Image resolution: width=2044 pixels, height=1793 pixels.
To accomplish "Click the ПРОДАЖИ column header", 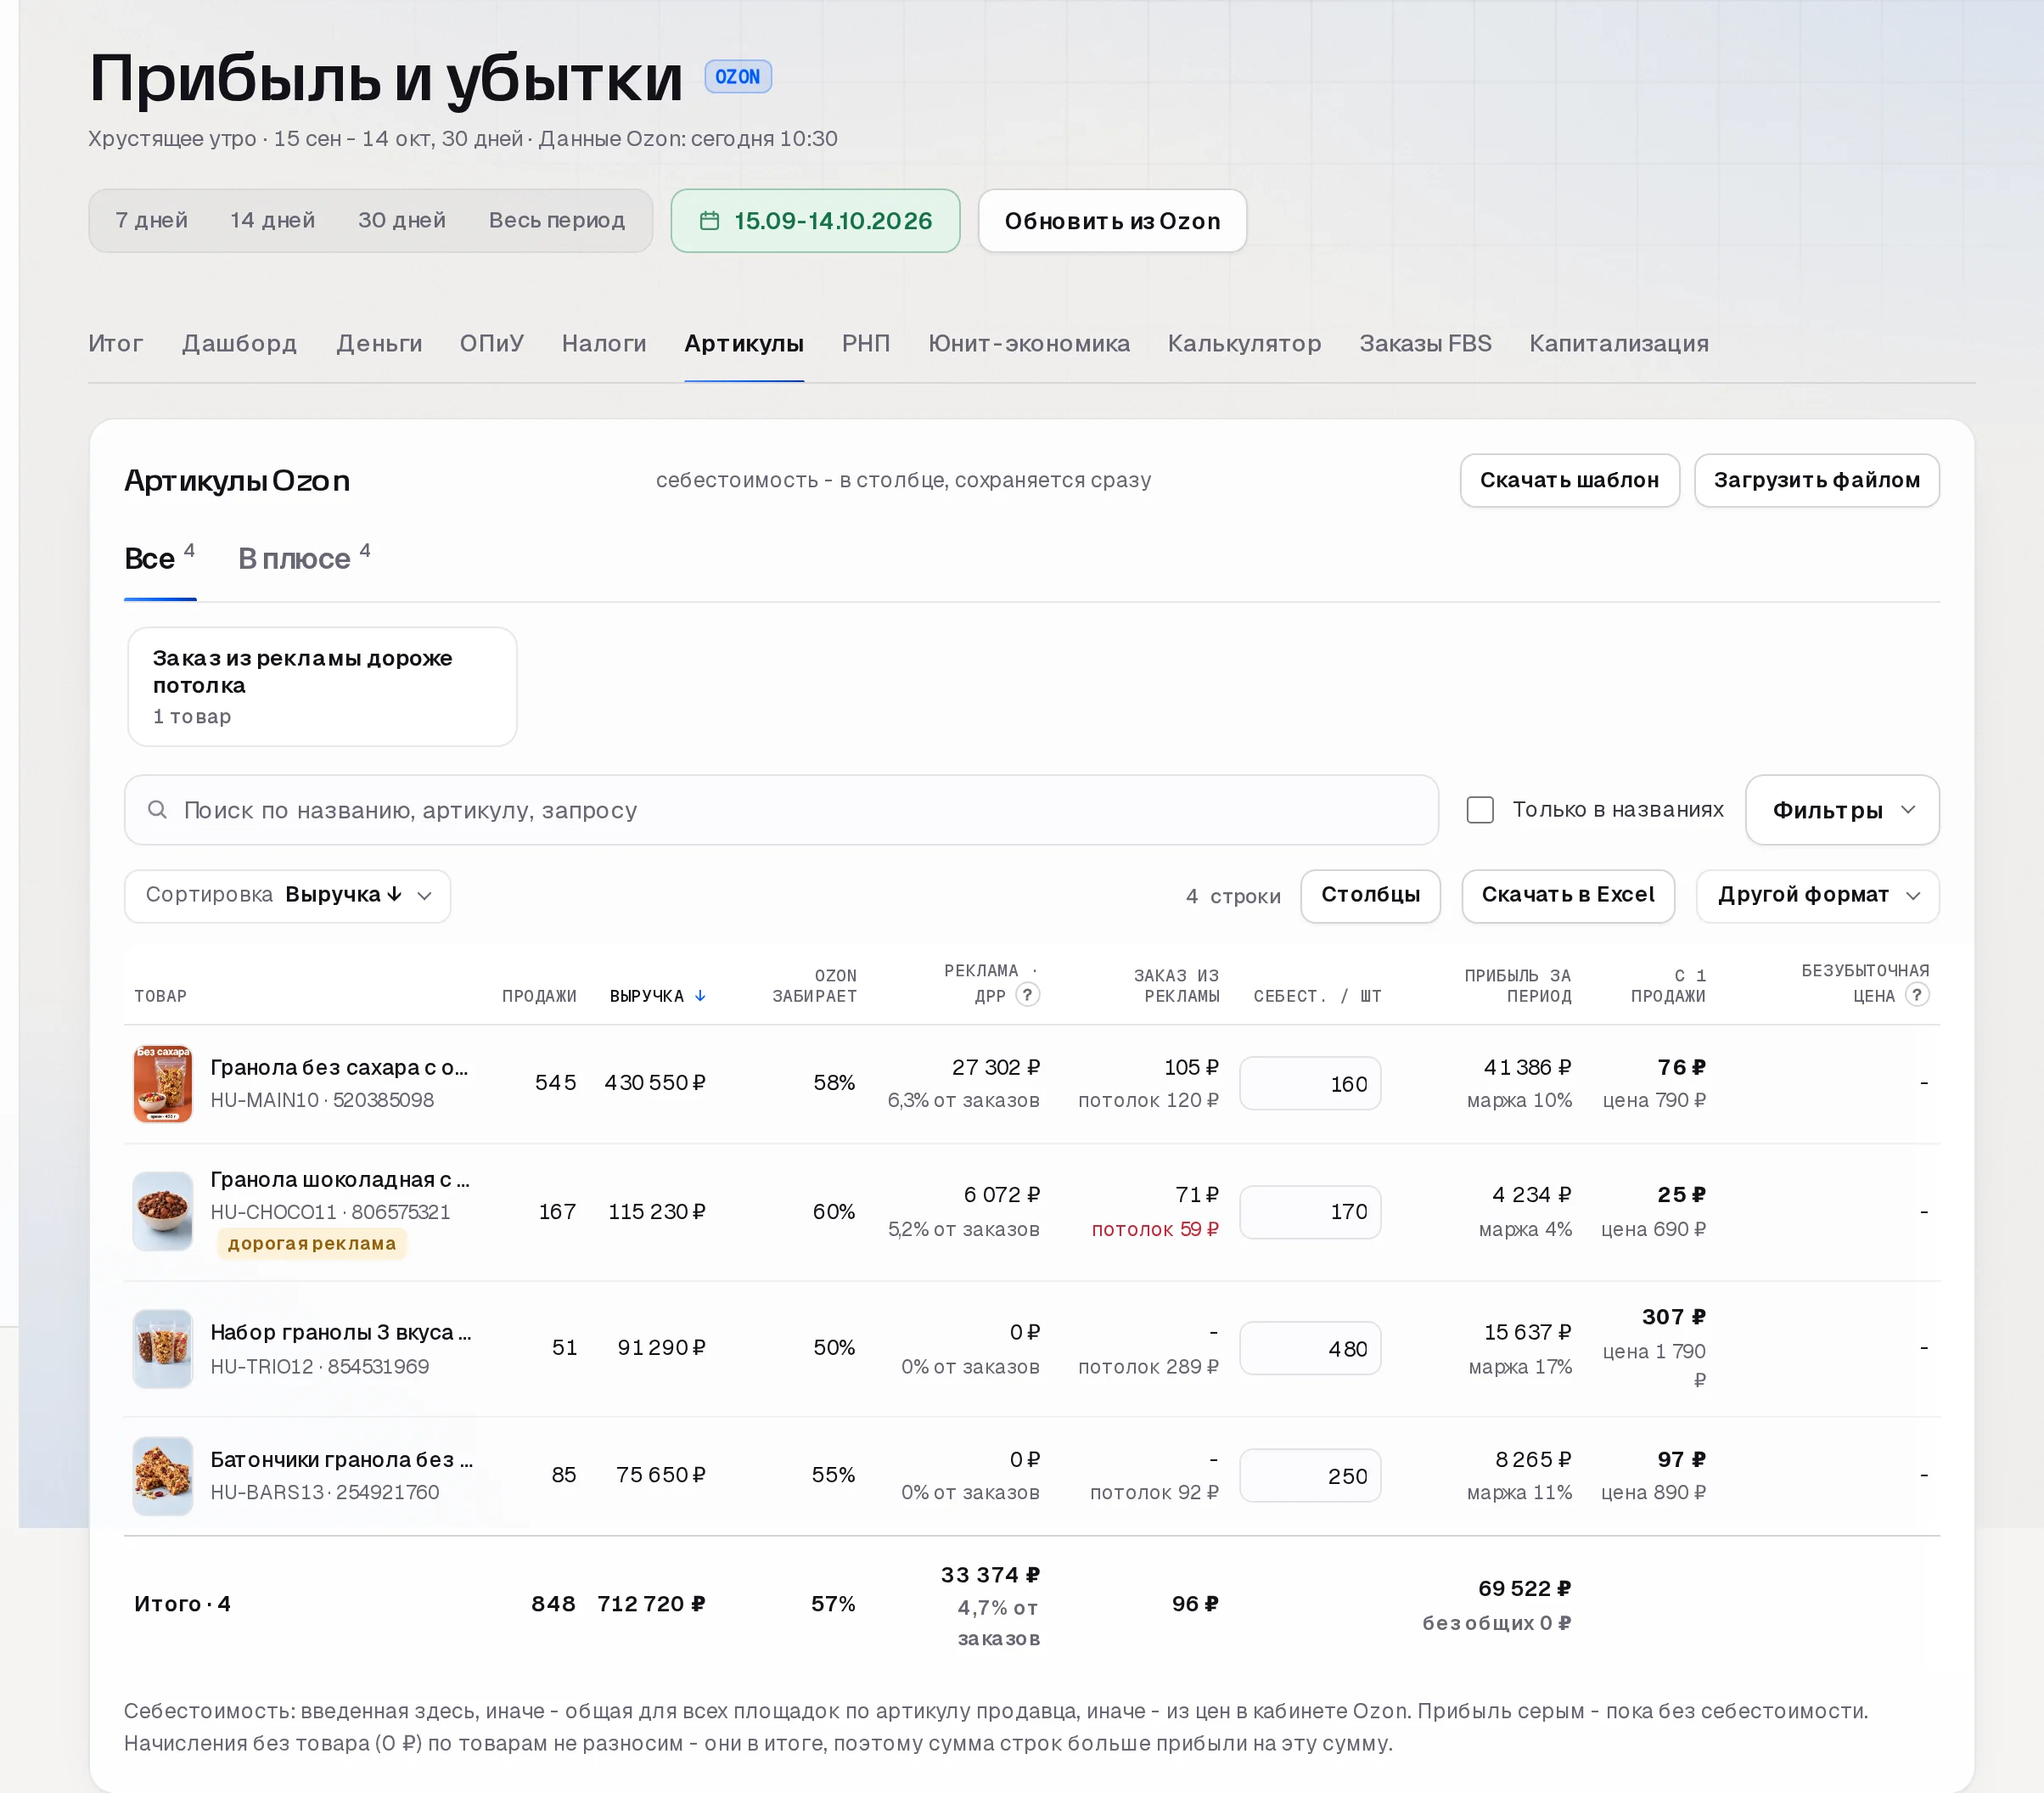I will coord(539,996).
